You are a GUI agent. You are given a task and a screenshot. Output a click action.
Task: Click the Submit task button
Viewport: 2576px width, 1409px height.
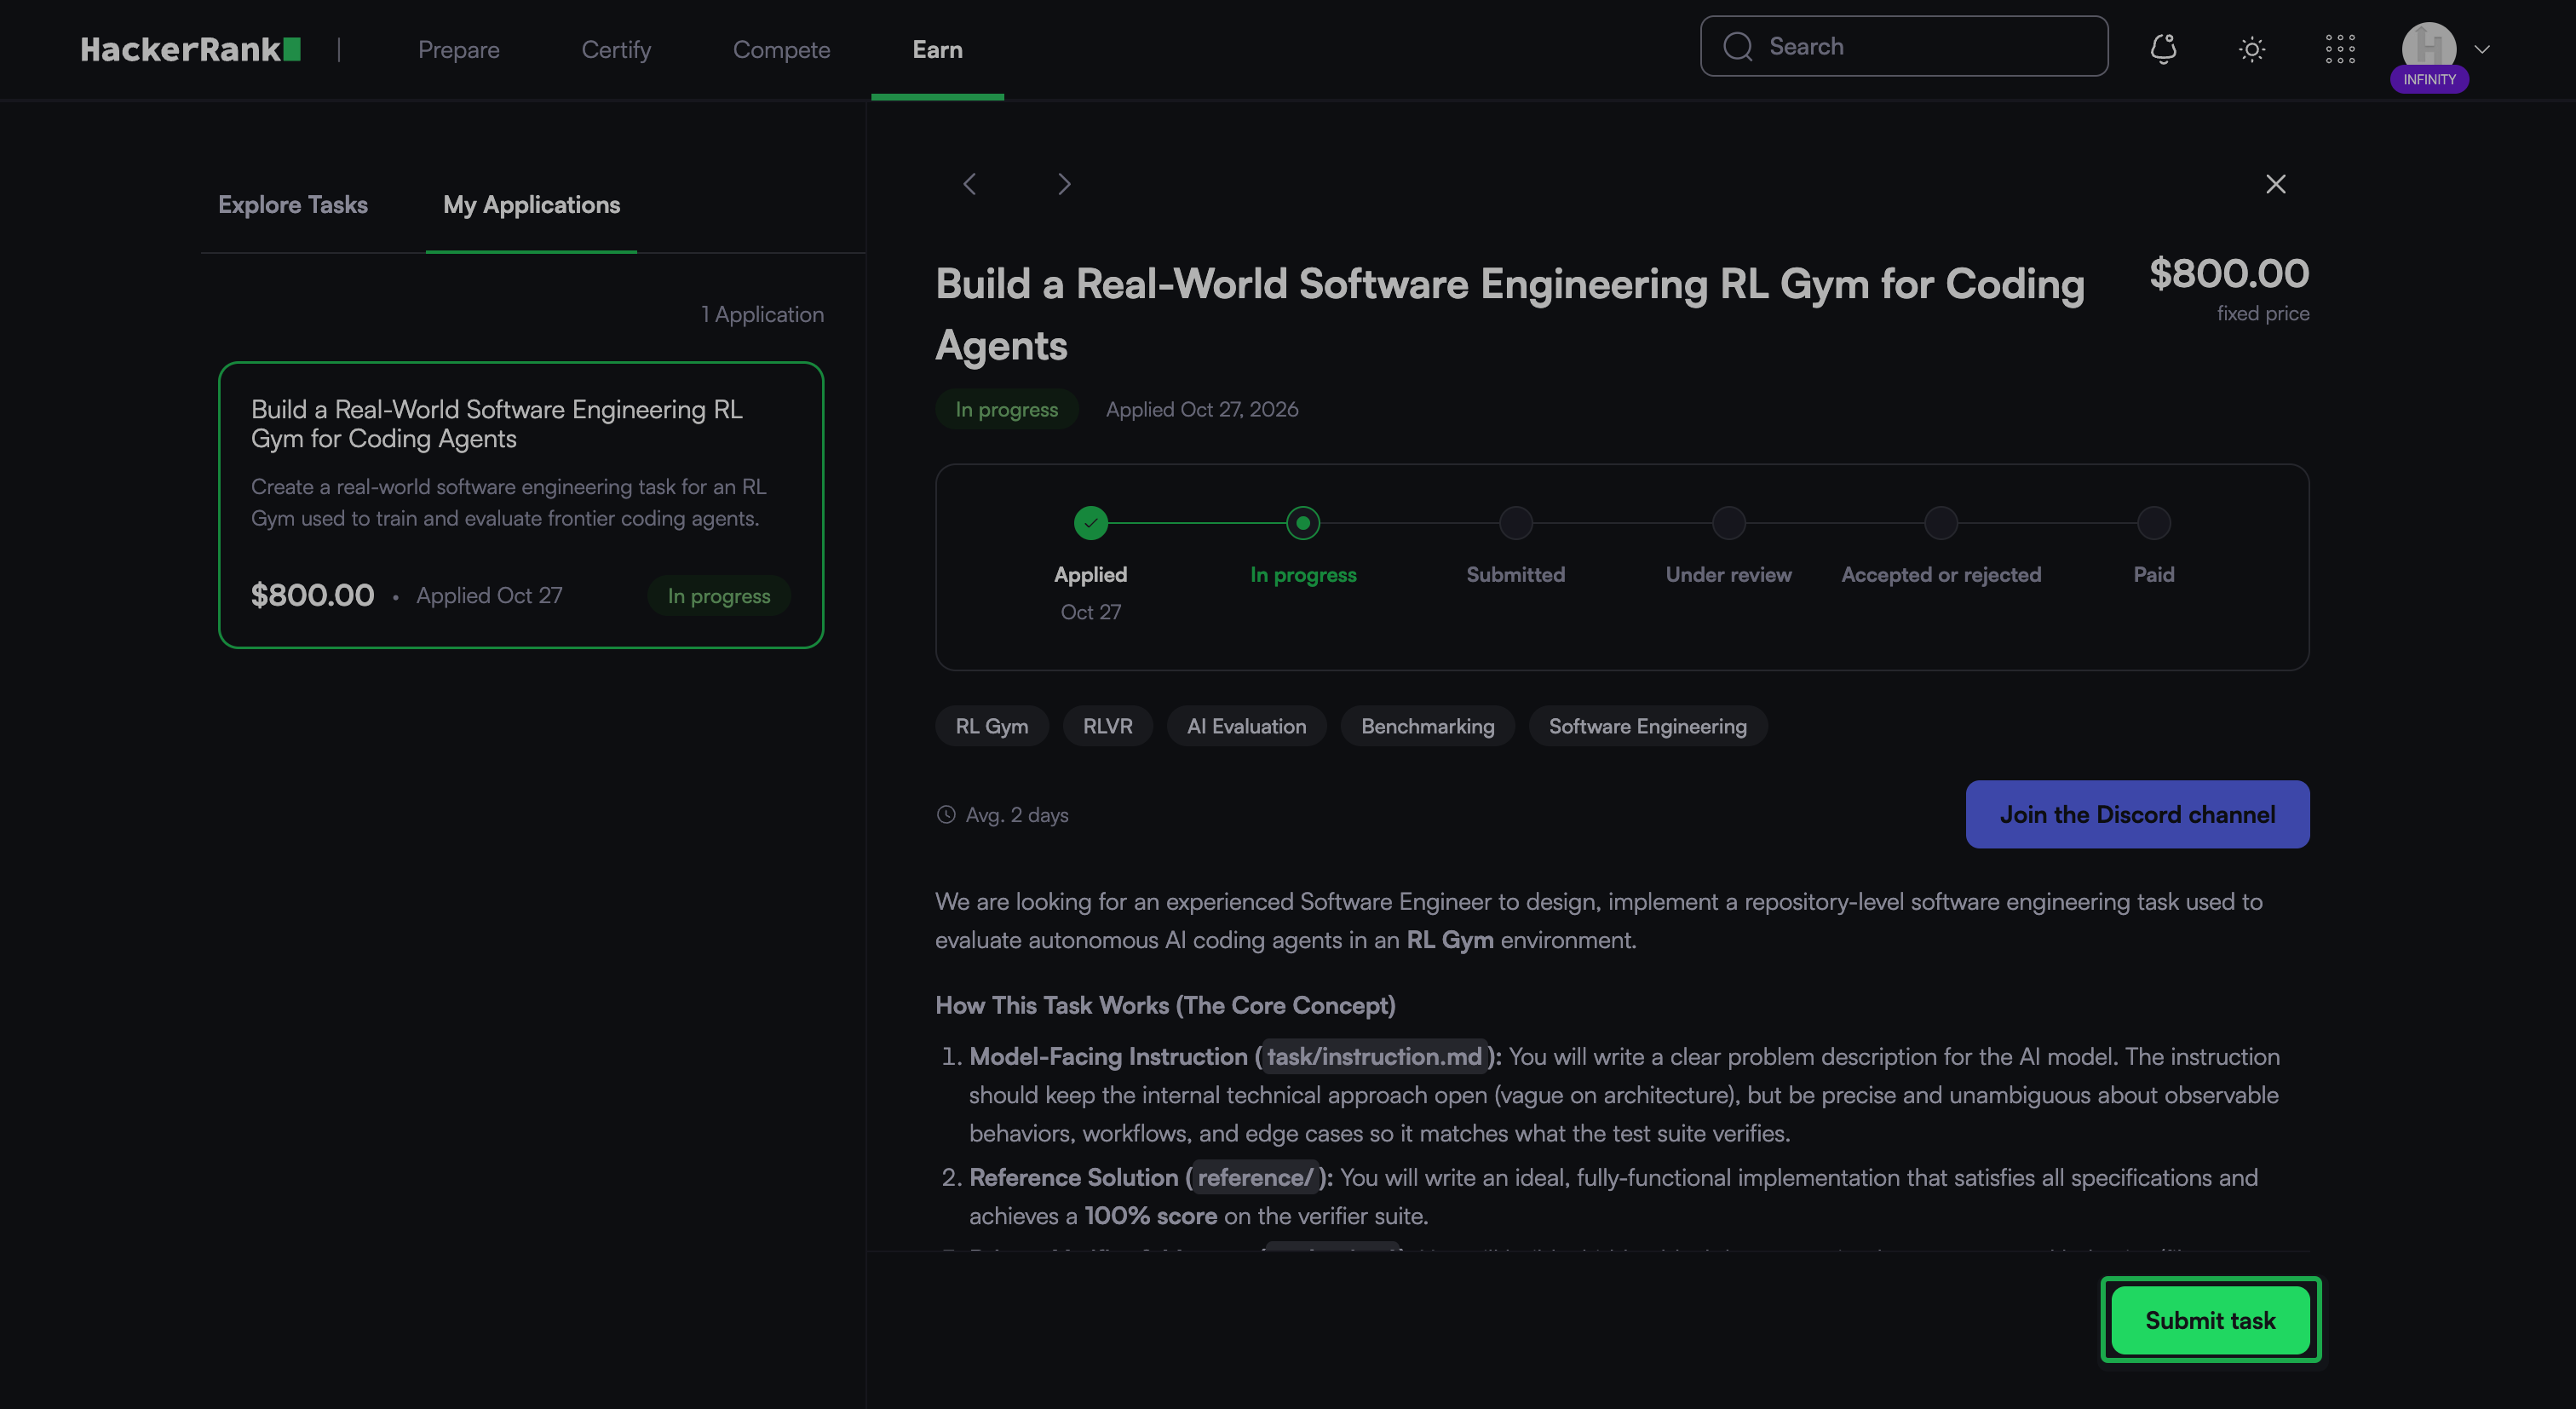point(2210,1320)
